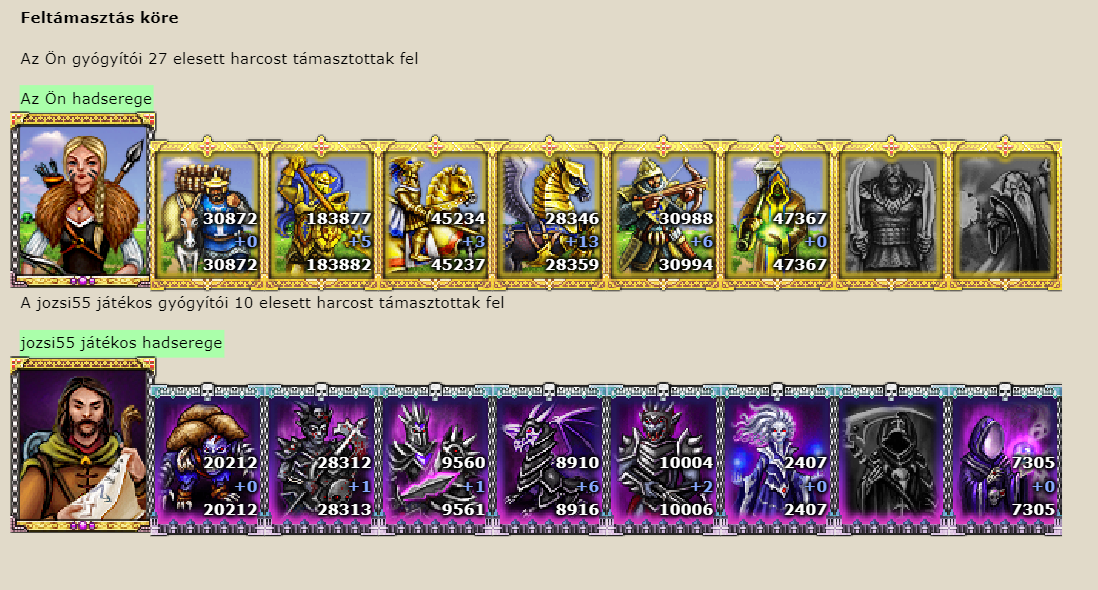This screenshot has width=1098, height=590.
Task: Click the purple necromancer unit with 7305
Action: [1006, 459]
